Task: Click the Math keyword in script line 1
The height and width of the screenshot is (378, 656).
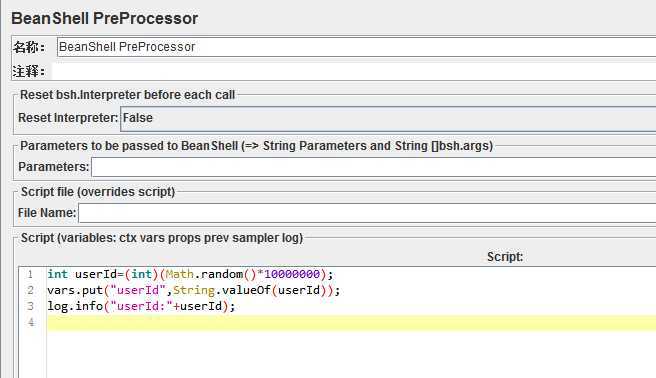Action: coord(179,274)
